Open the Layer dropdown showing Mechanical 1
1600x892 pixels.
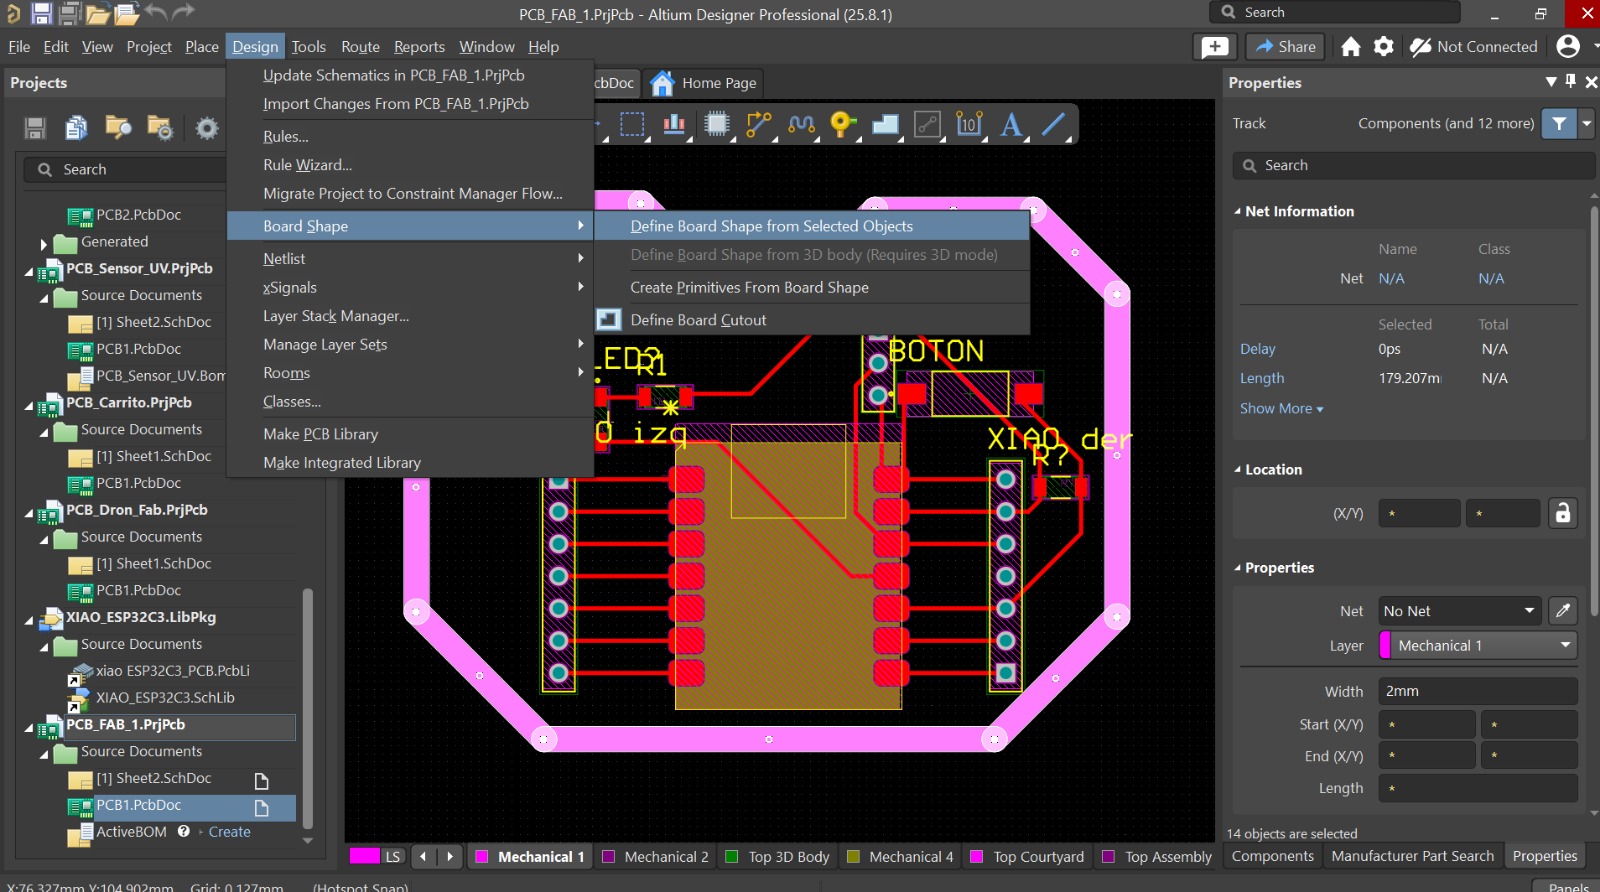pos(1478,646)
